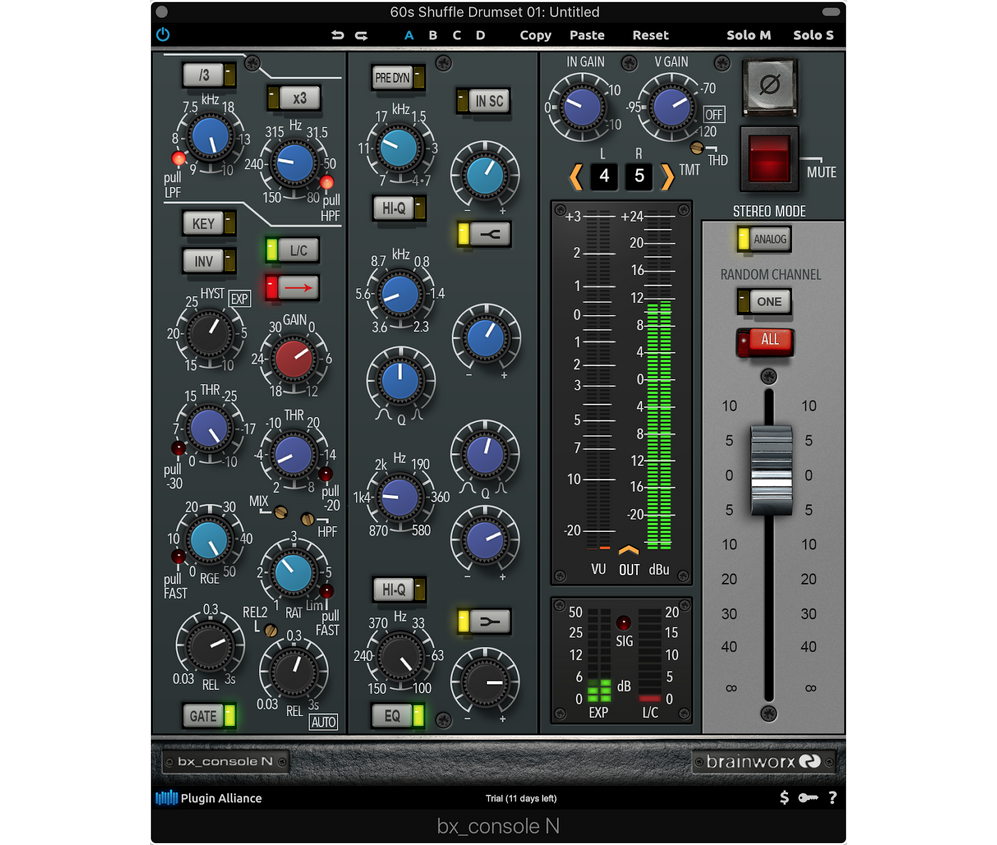Click the Plugin Alliance logo
Screen dimensions: 997x845
[x=209, y=798]
